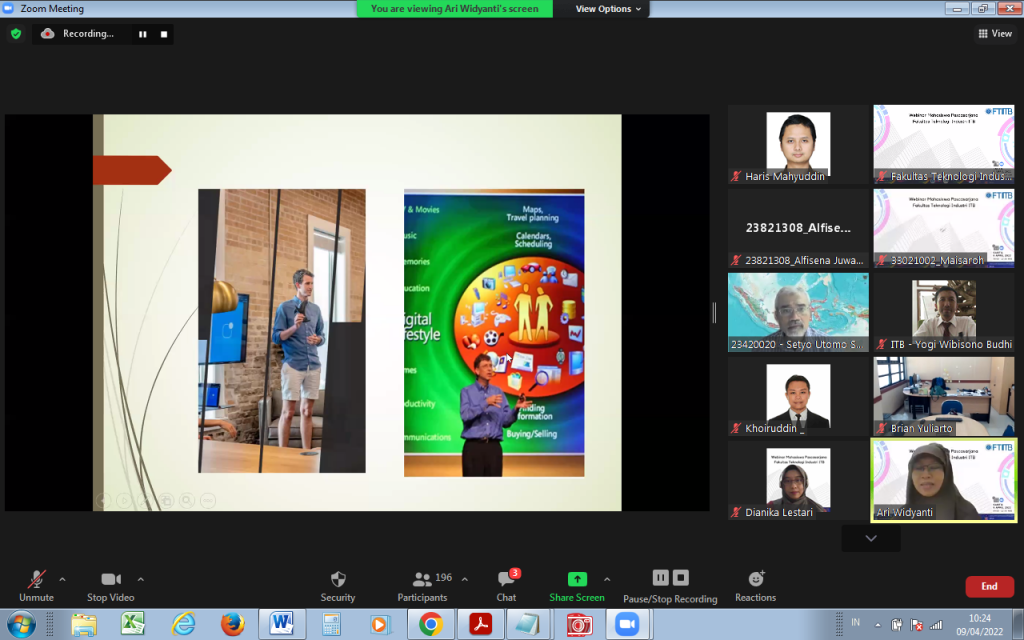Open the Chat panel

tap(506, 585)
